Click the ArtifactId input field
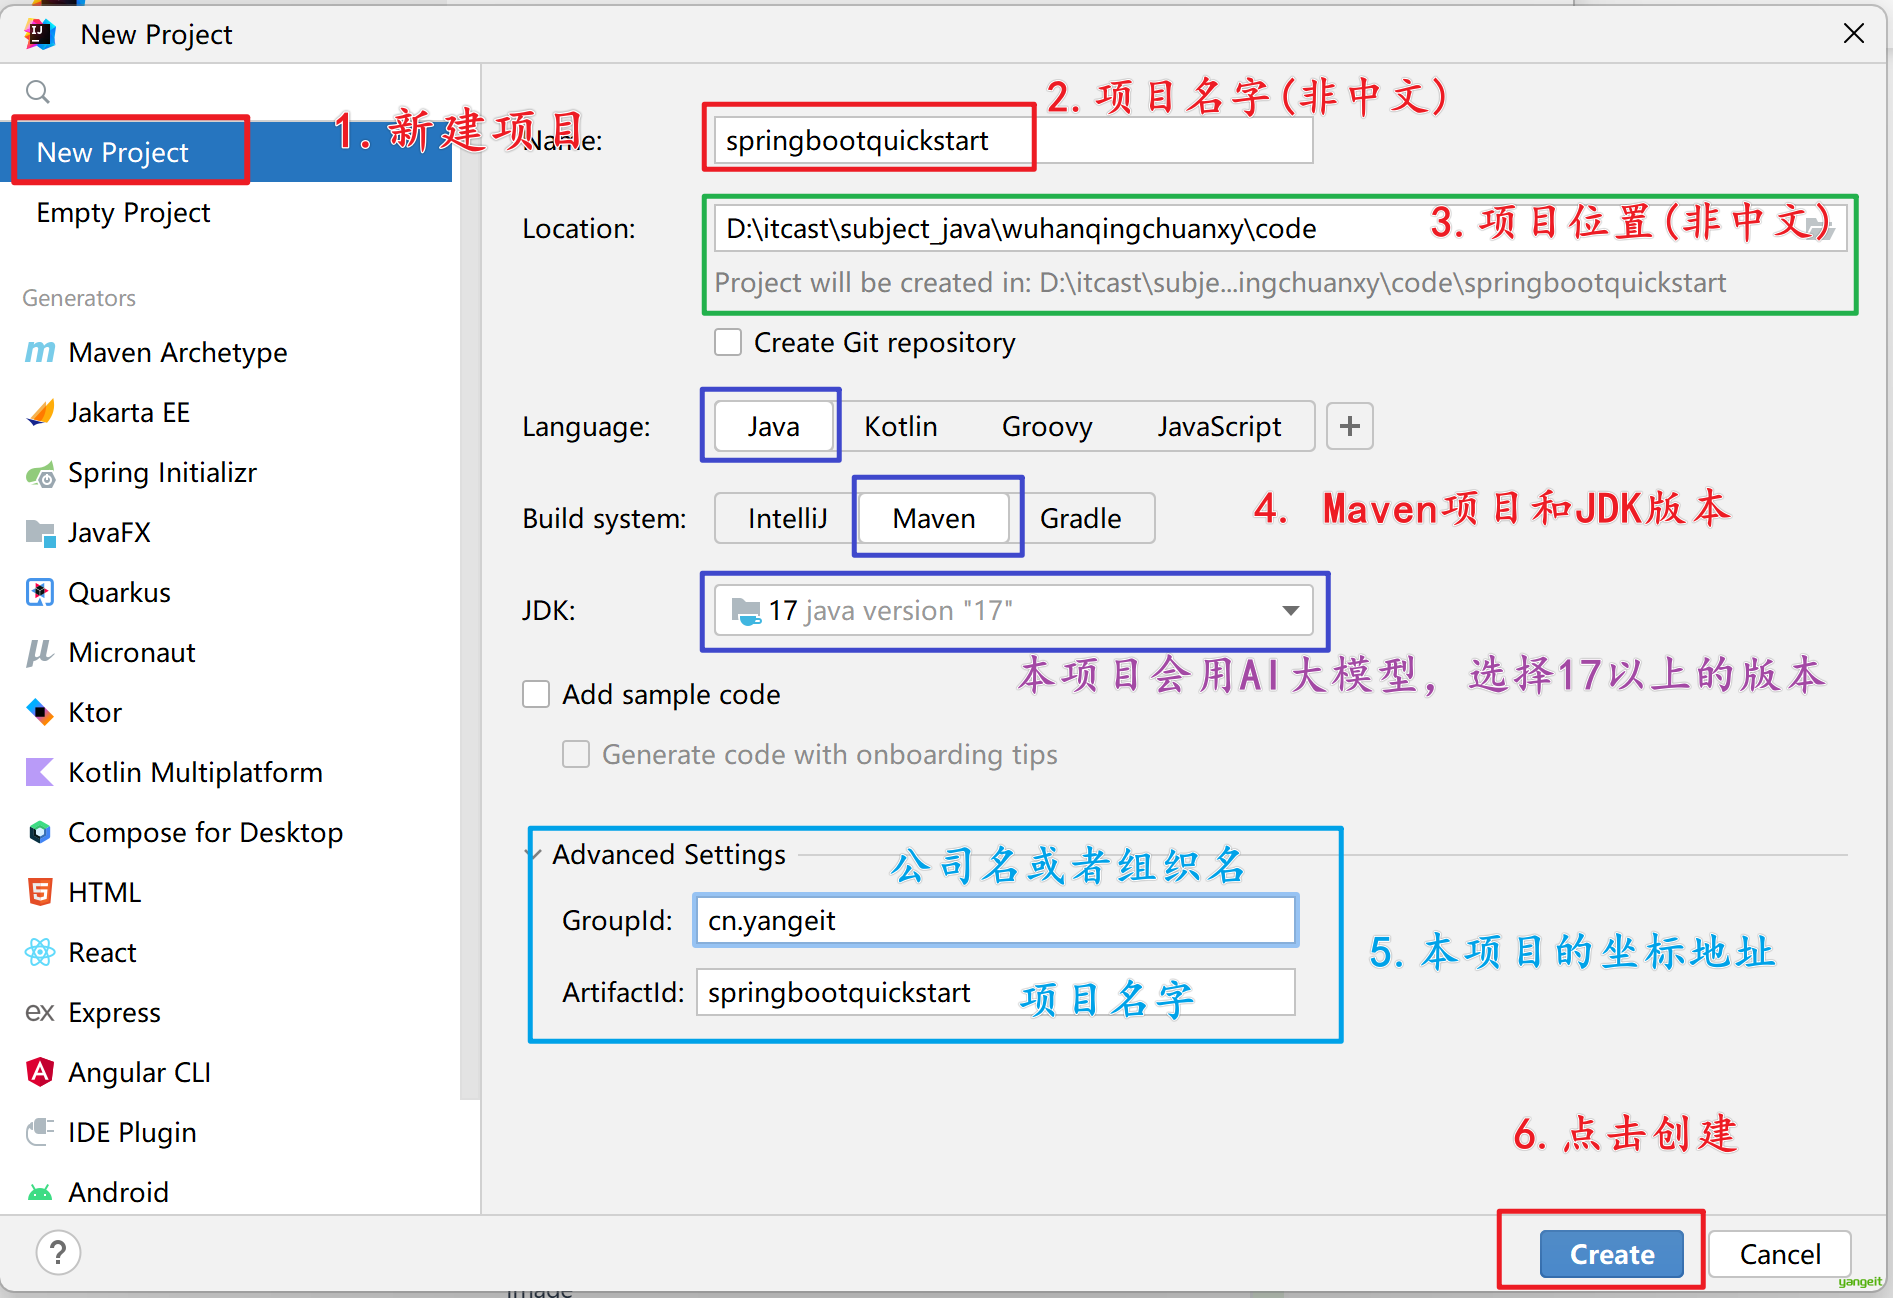1893x1298 pixels. [x=996, y=992]
